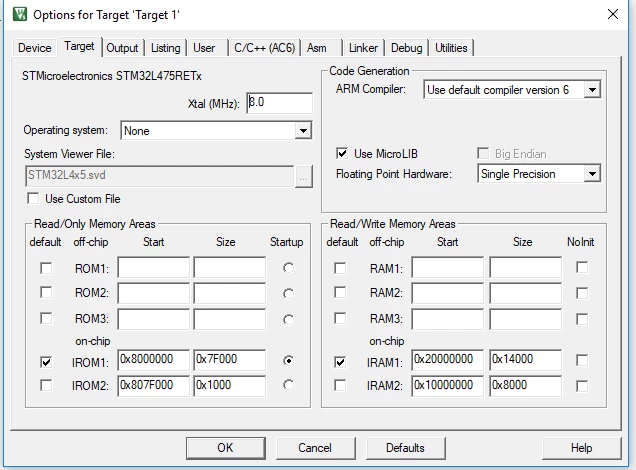This screenshot has width=636, height=470.
Task: Edit the IRAM1 Size value 0x14000
Action: tap(526, 360)
